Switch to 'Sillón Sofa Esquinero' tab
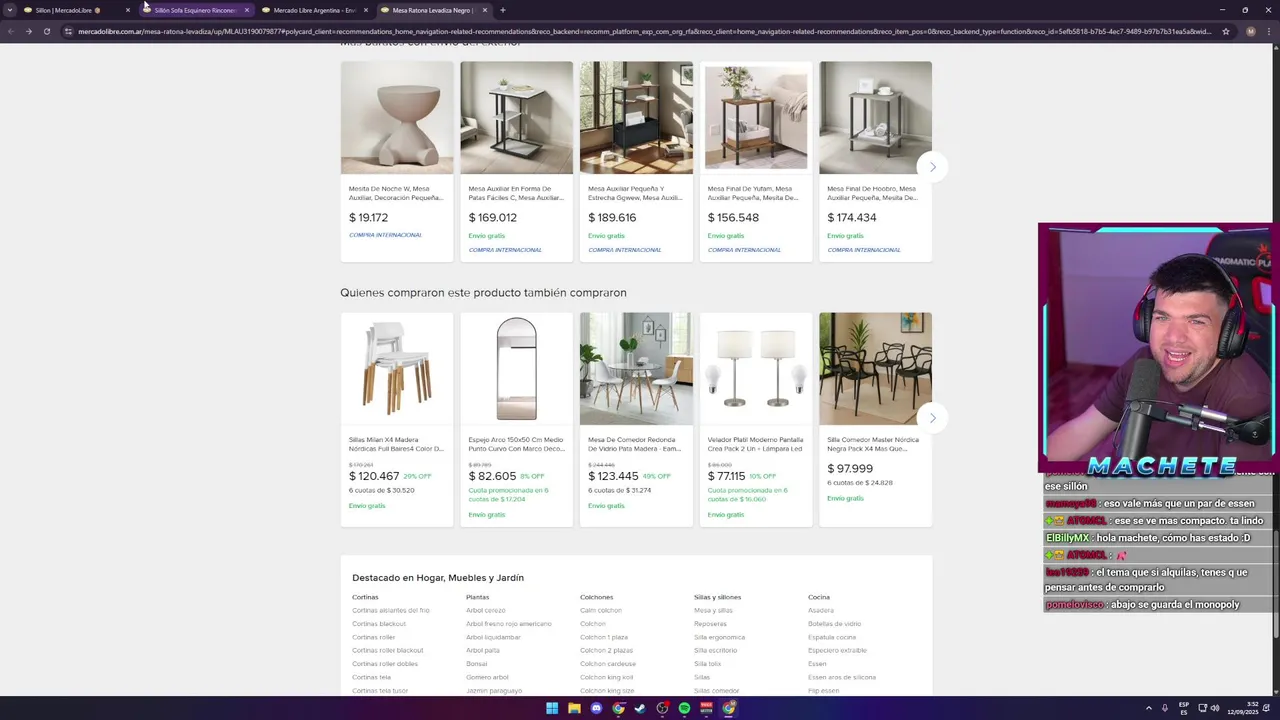This screenshot has height=720, width=1280. click(x=195, y=10)
